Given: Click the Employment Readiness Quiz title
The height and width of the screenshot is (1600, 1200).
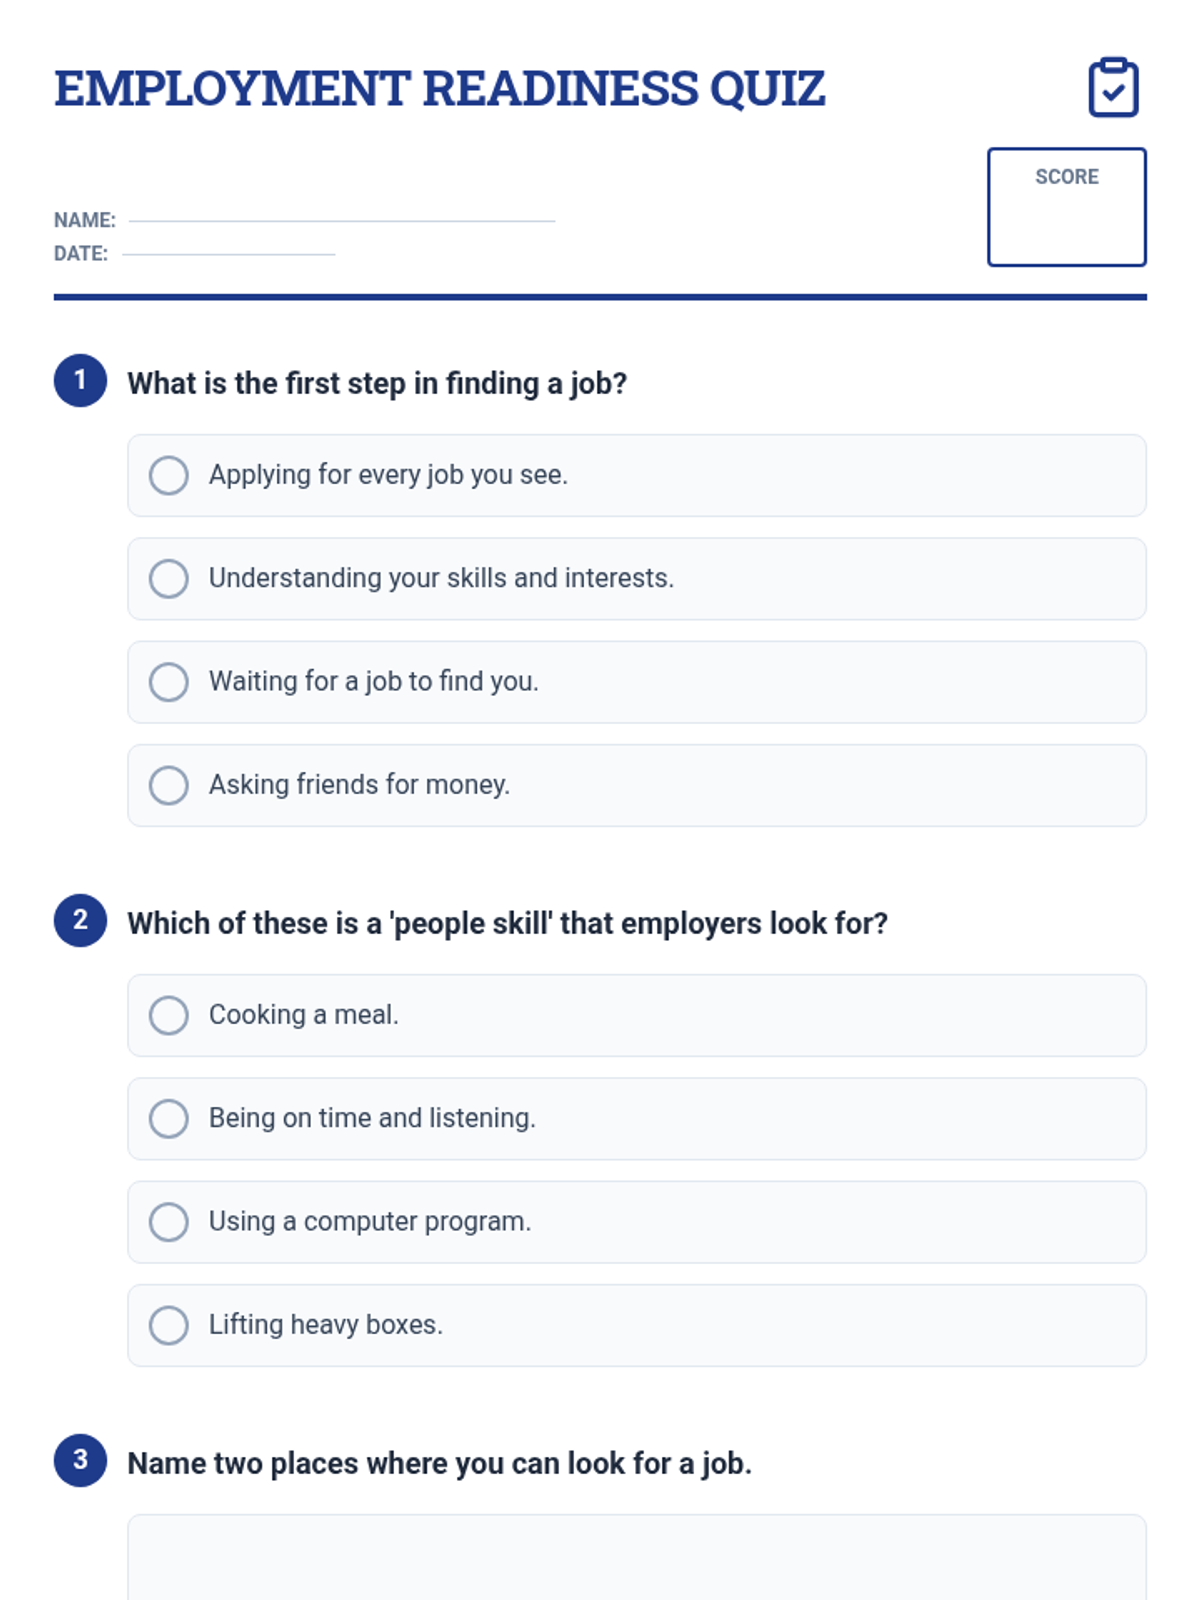Looking at the screenshot, I should point(440,88).
